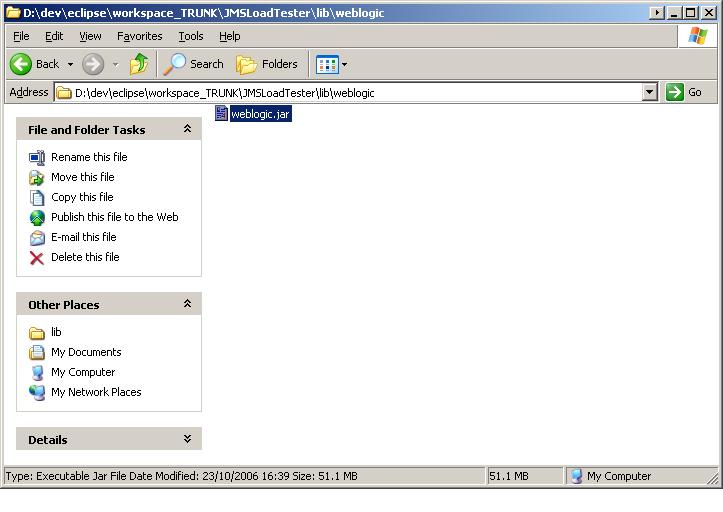Click the Move this file icon
The image size is (723, 512).
click(37, 177)
